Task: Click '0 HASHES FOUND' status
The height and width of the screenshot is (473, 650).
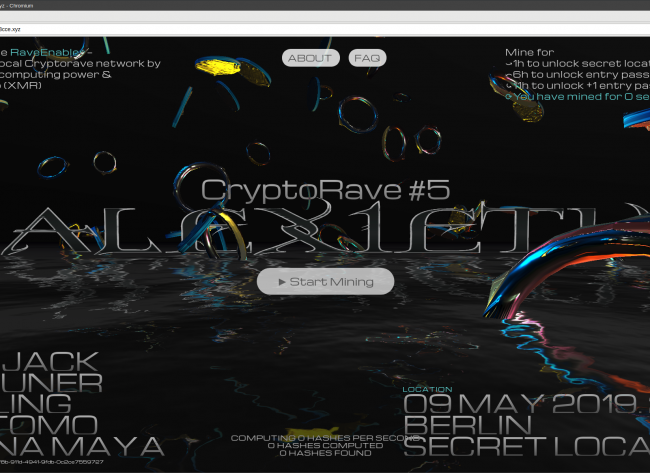Action: [325, 453]
